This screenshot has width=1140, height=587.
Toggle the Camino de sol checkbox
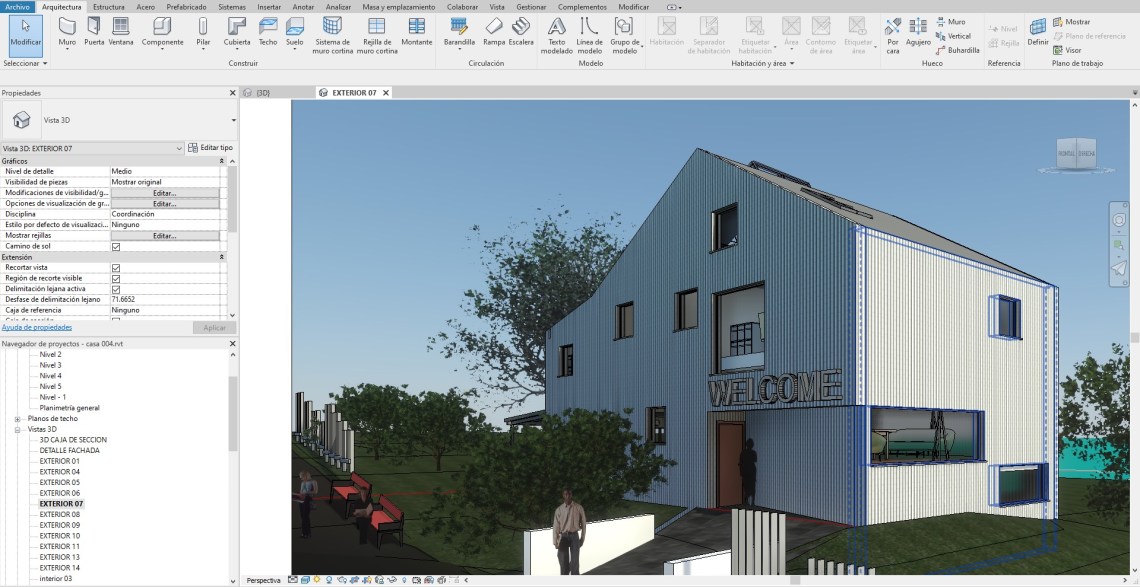[x=116, y=246]
